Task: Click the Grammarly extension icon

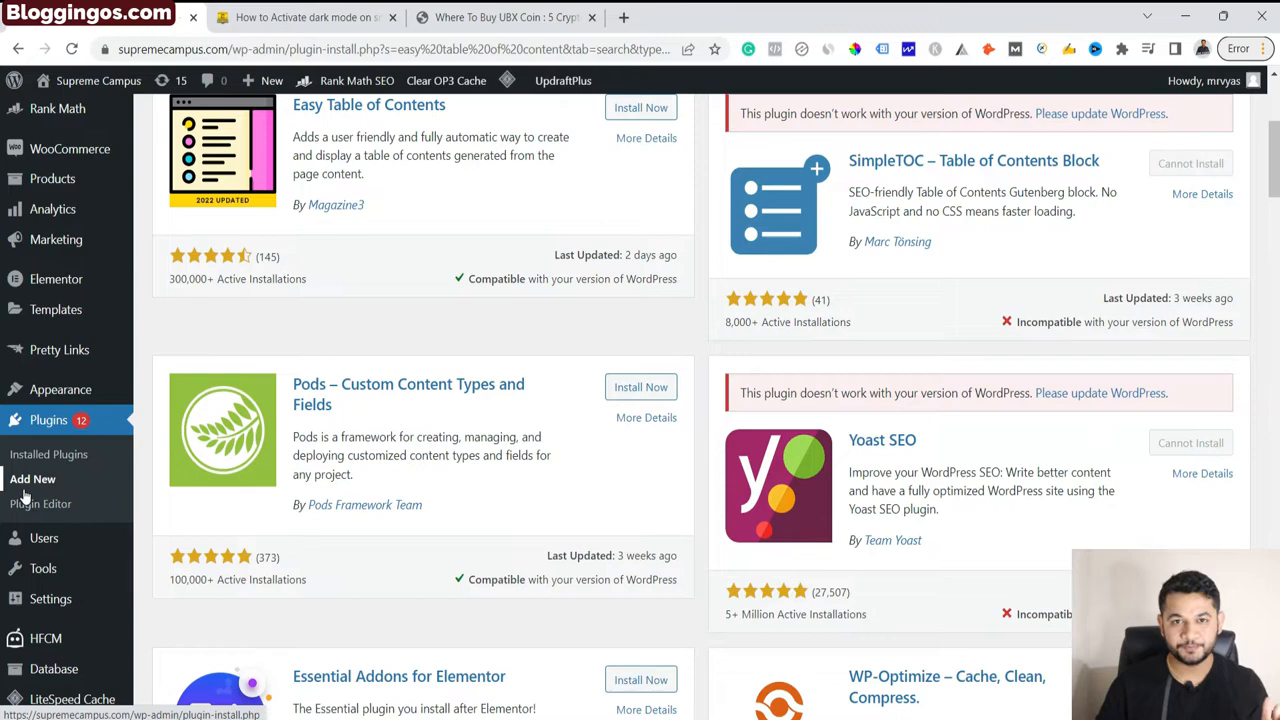Action: [x=748, y=49]
